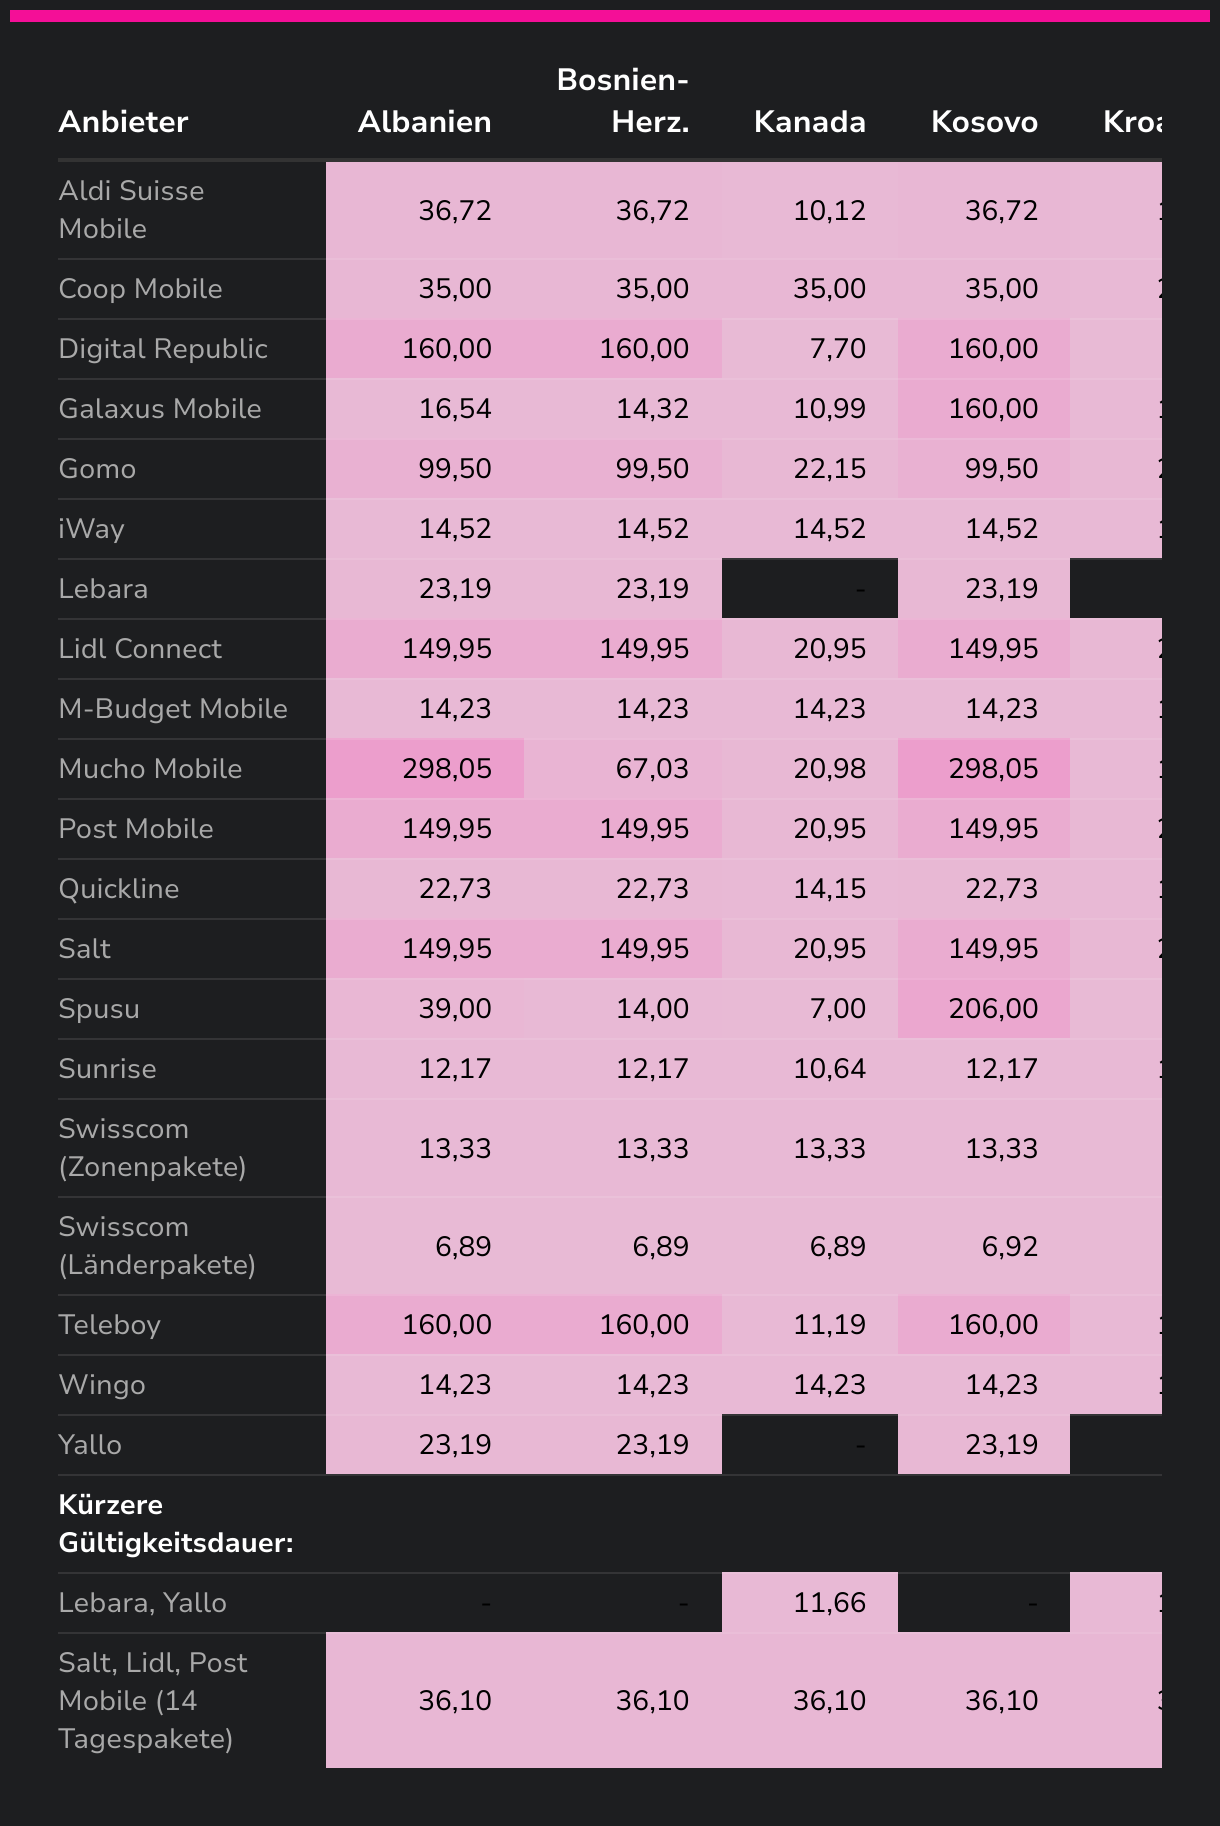Click the Albanien column header
Viewport: 1220px width, 1826px height.
(424, 122)
